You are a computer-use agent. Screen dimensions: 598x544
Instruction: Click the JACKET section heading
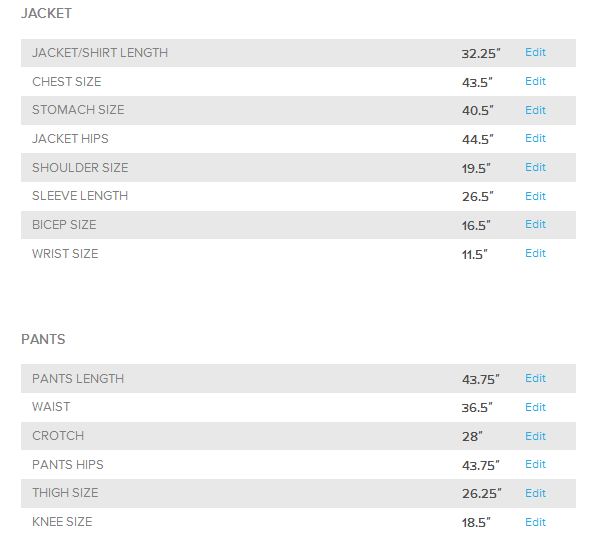click(x=47, y=13)
